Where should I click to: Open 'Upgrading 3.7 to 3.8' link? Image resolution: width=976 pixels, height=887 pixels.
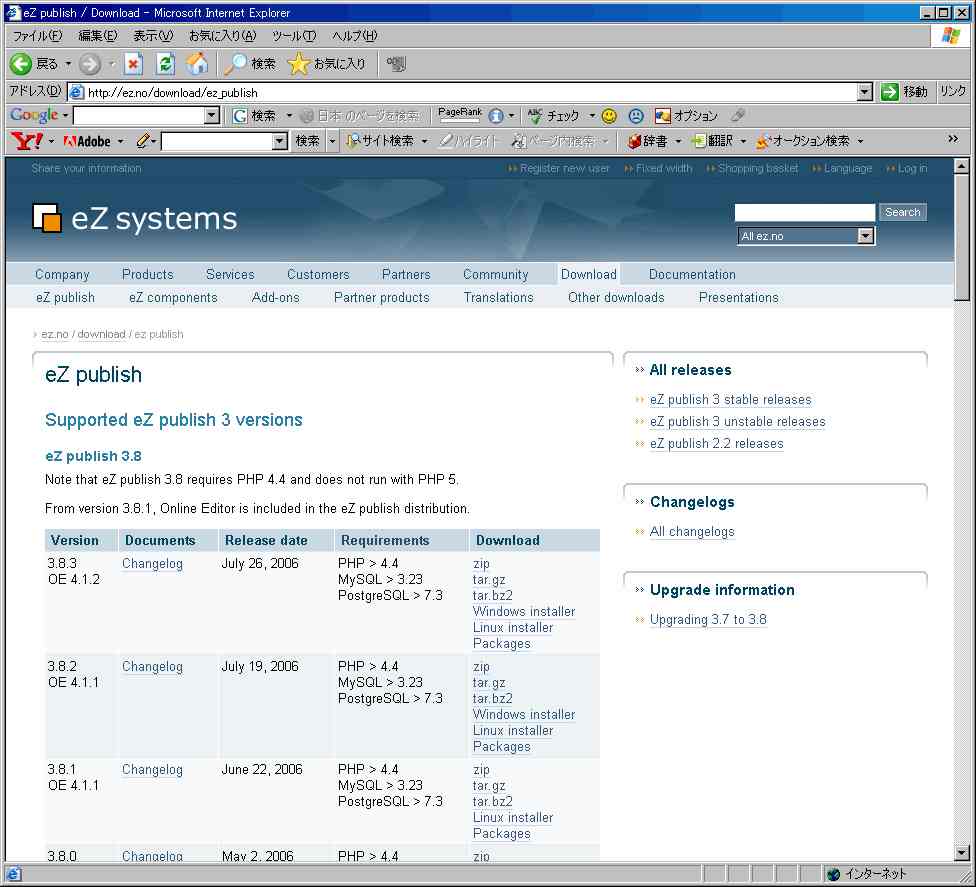[x=708, y=620]
